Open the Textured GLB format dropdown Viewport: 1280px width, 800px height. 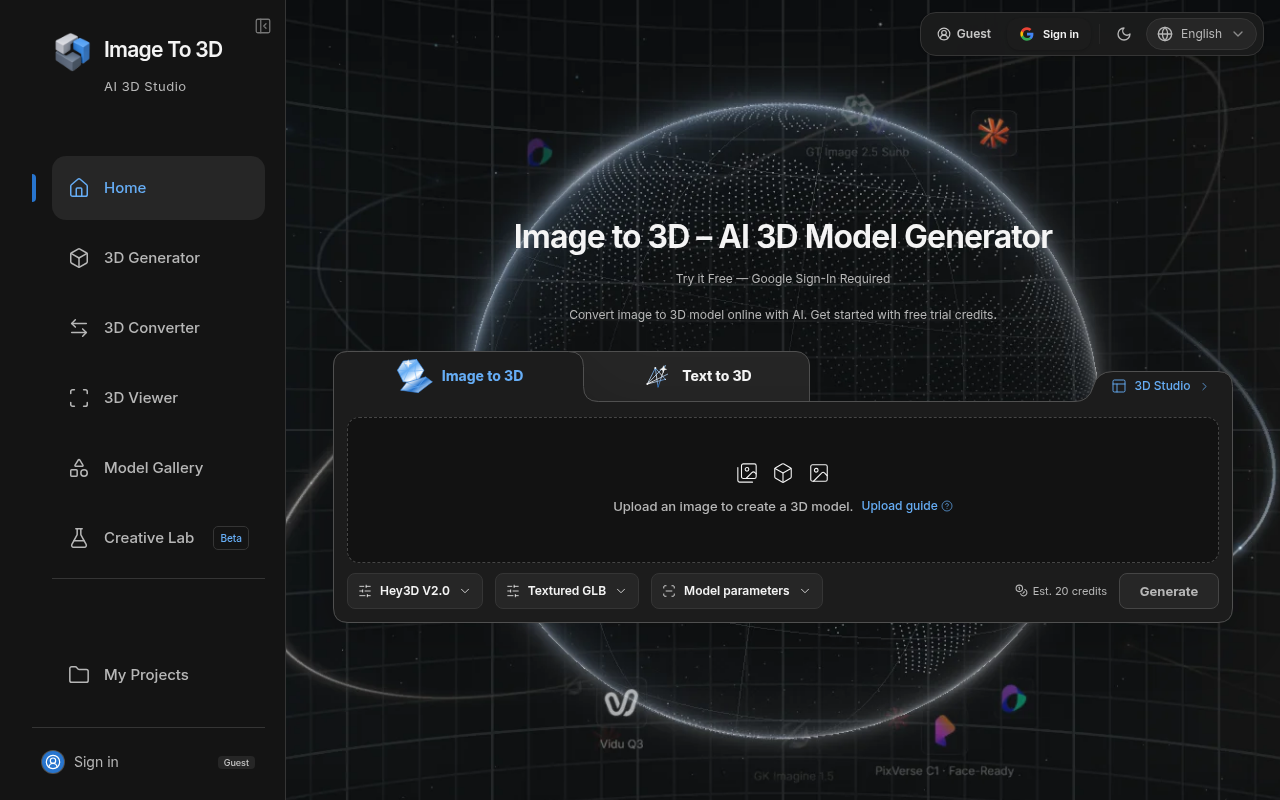[x=566, y=591]
